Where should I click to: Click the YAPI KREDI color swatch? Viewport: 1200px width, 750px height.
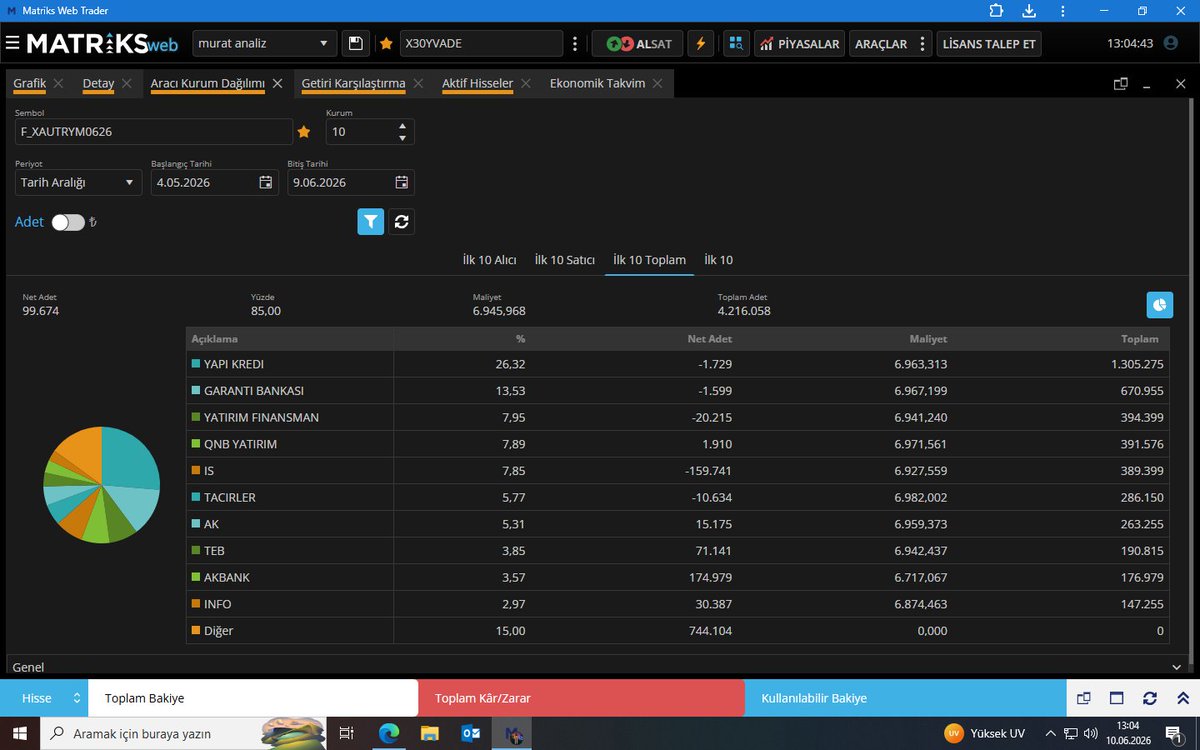(196, 364)
